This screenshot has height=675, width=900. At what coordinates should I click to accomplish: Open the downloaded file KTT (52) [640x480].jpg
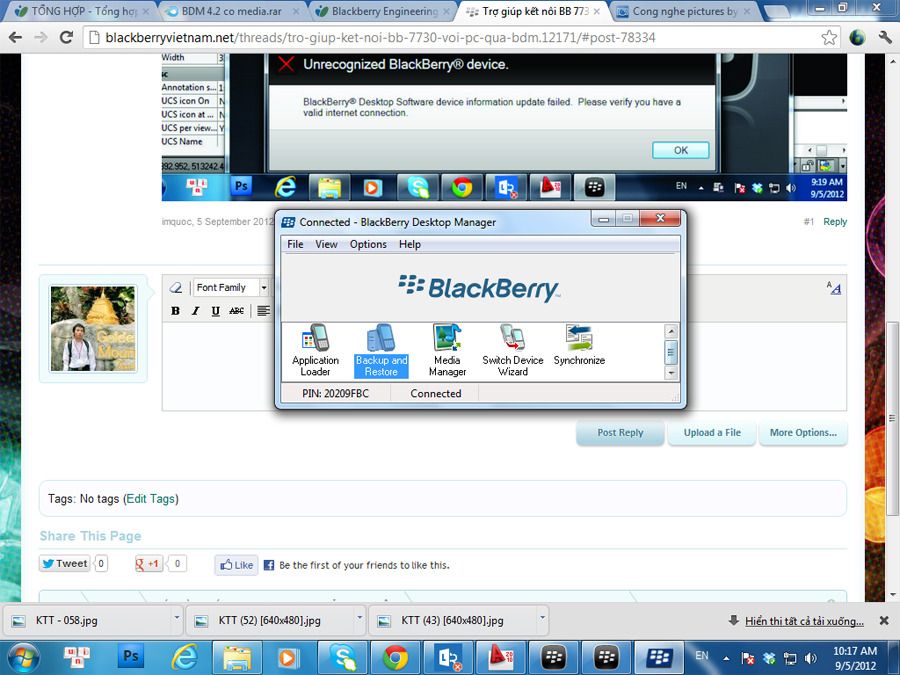click(268, 620)
